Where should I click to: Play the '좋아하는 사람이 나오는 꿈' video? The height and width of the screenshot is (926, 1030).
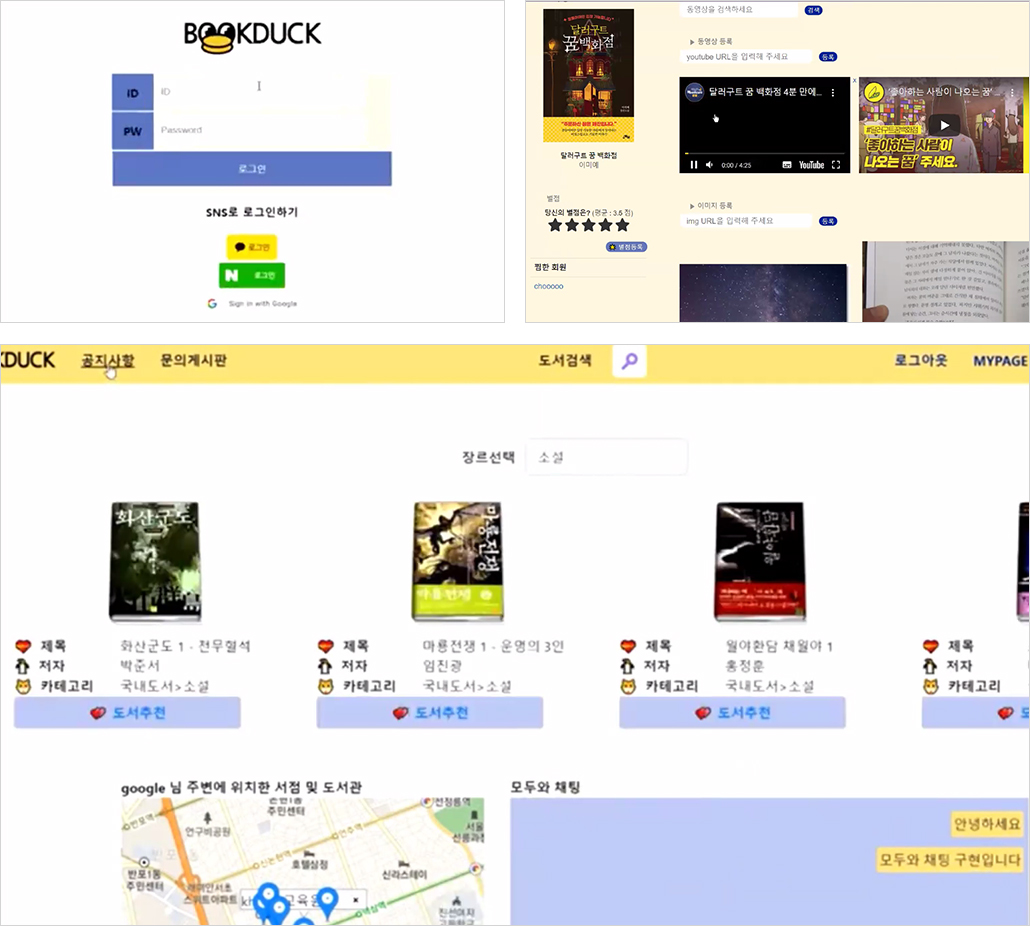pyautogui.click(x=945, y=125)
